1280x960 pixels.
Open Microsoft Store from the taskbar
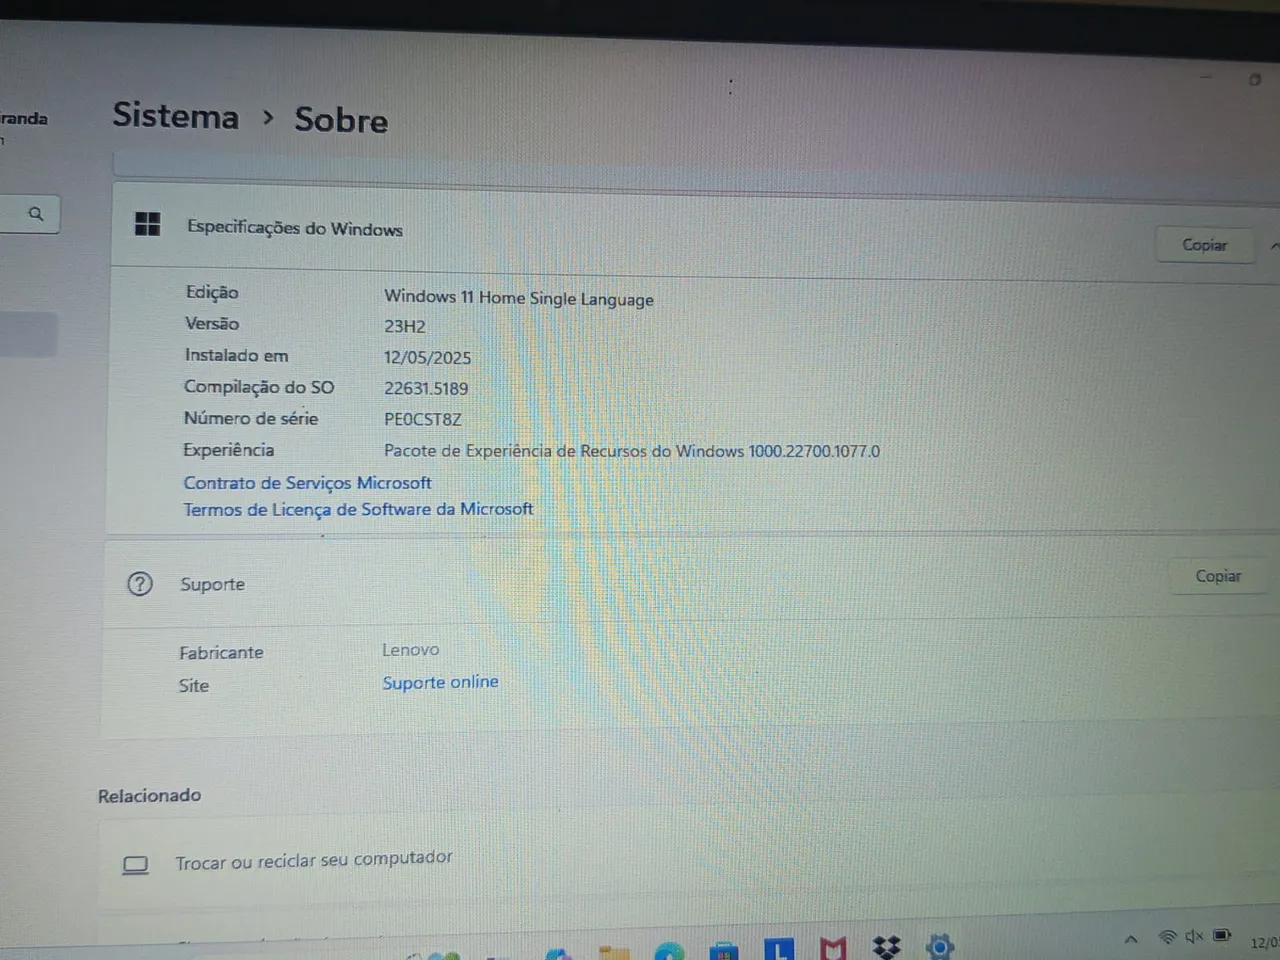[723, 950]
